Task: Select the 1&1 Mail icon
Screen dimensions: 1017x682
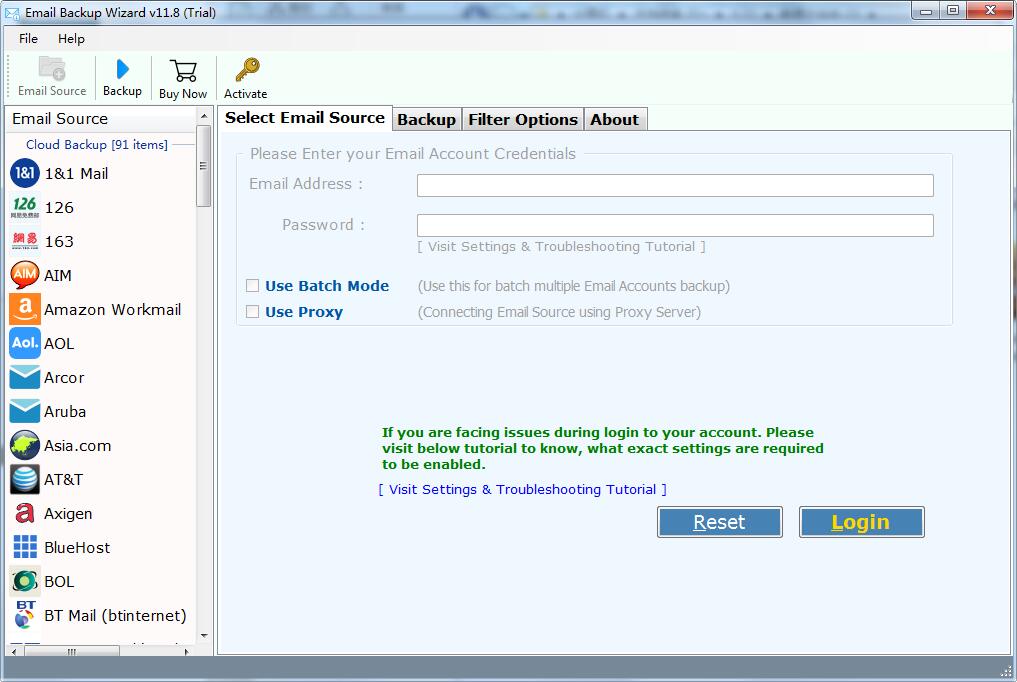Action: [x=25, y=173]
